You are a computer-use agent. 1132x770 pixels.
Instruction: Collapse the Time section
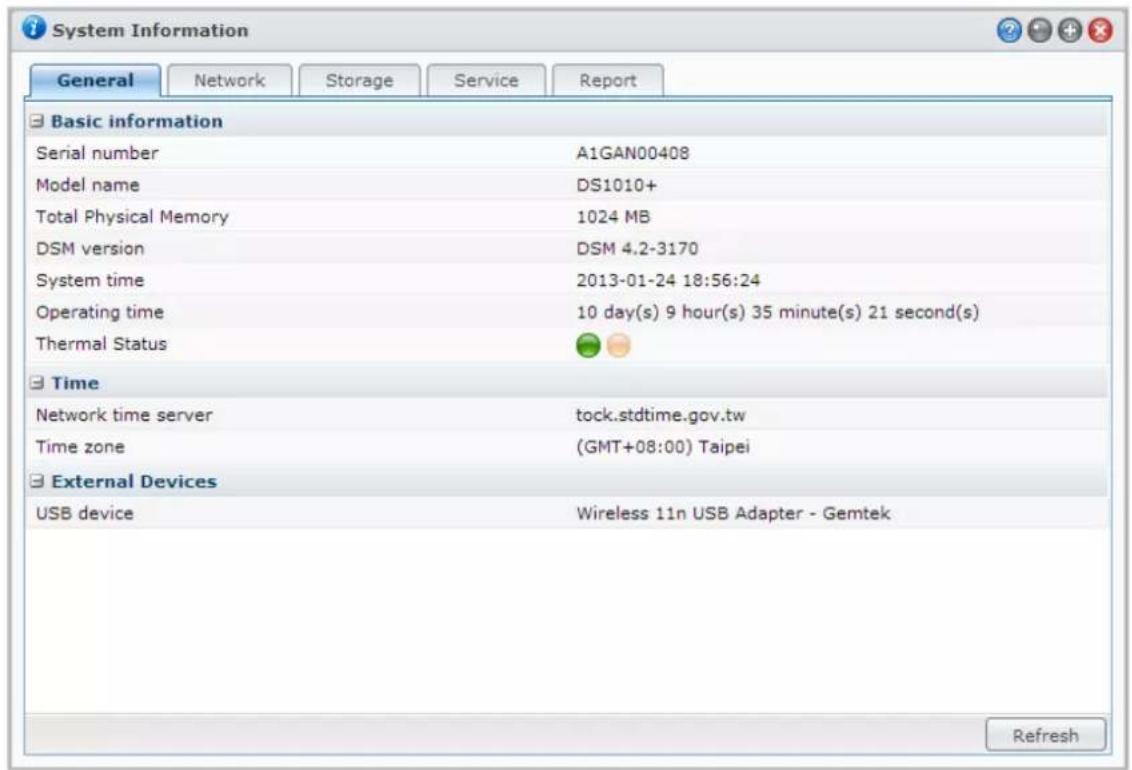(x=37, y=383)
